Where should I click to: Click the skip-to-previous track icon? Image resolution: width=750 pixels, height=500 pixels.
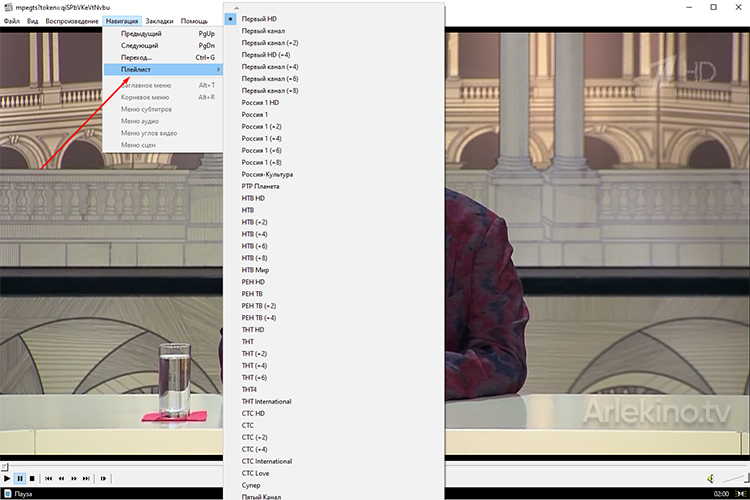point(49,478)
